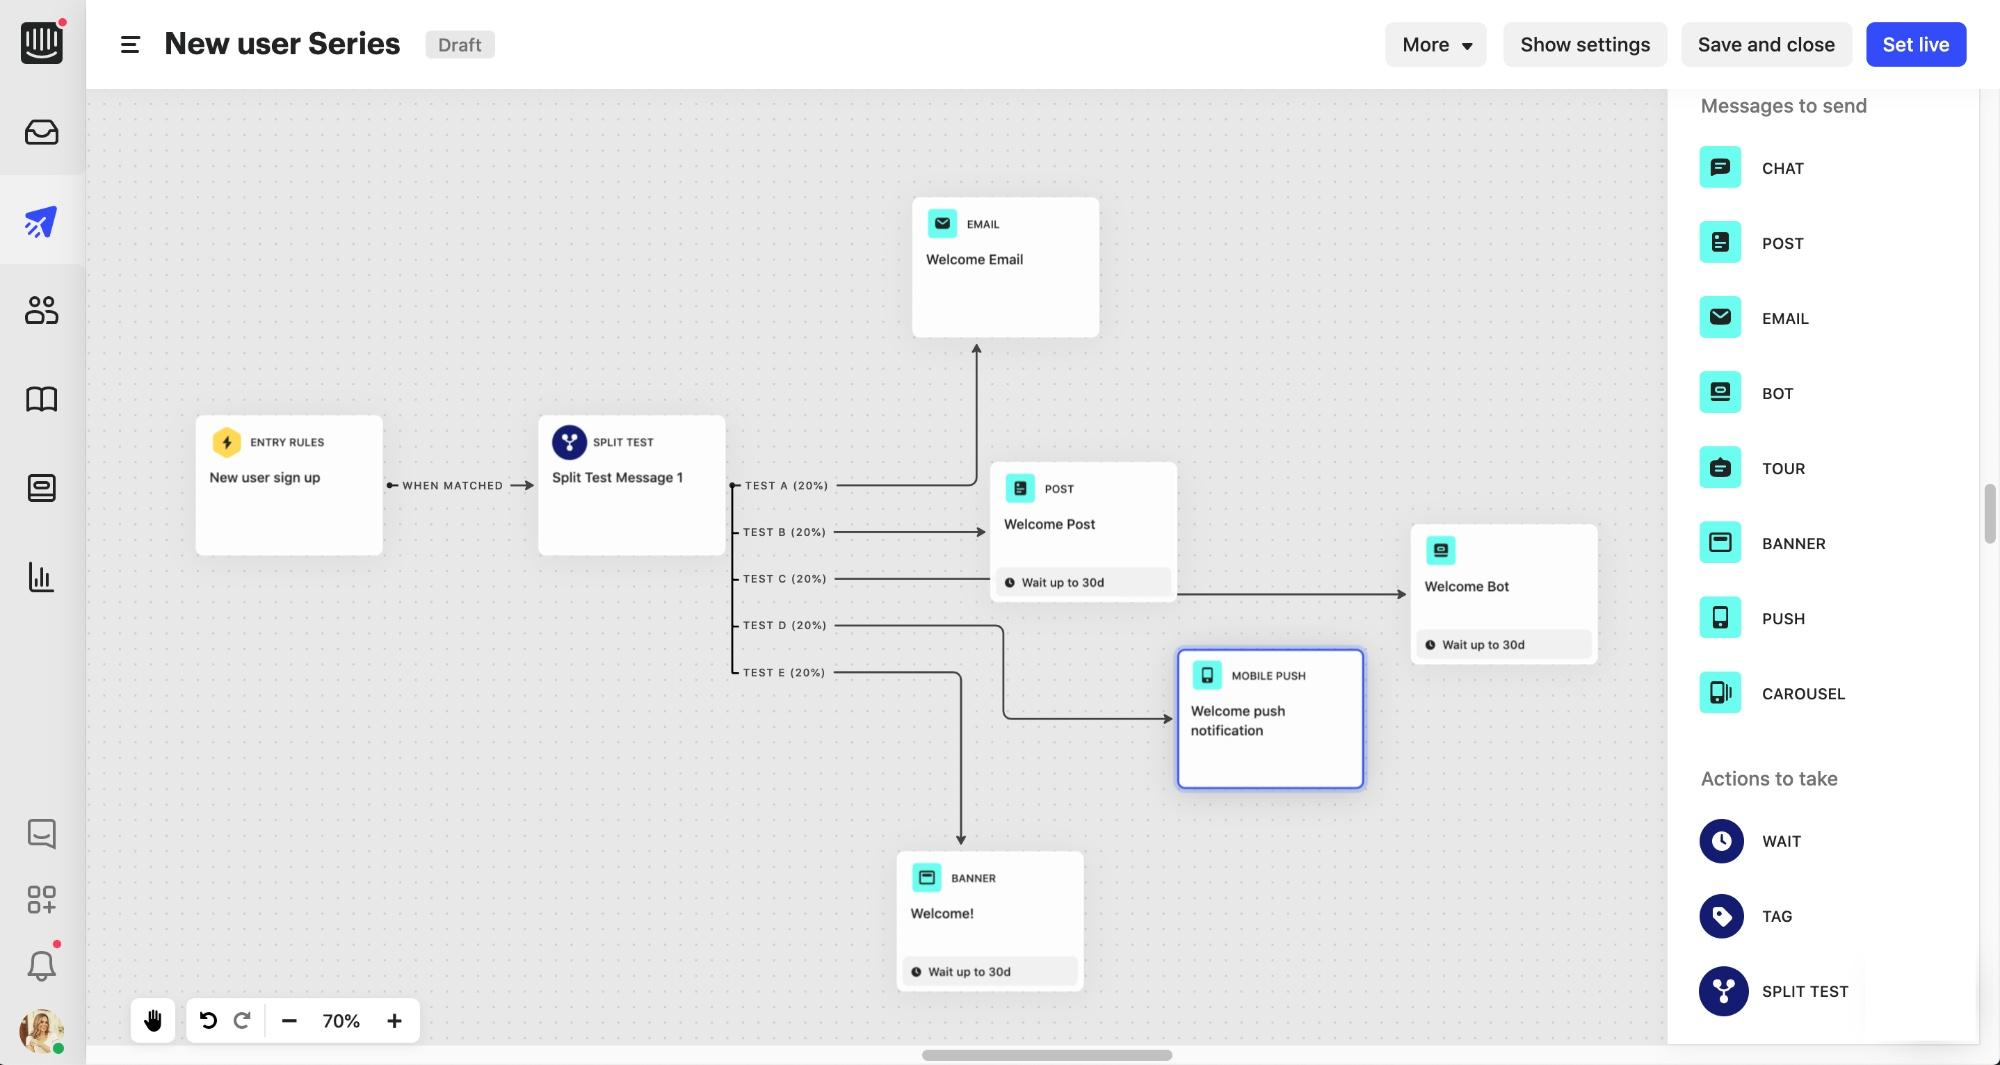Click Show settings button
This screenshot has width=2000, height=1065.
[x=1584, y=45]
